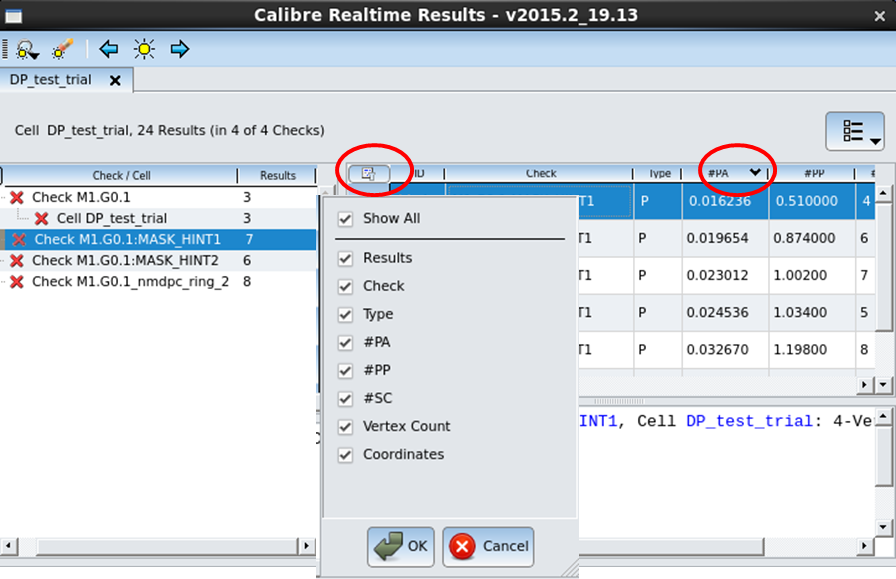Select Check M1.G0.1:MASK_HINT2 row
The width and height of the screenshot is (896, 579).
click(x=158, y=261)
